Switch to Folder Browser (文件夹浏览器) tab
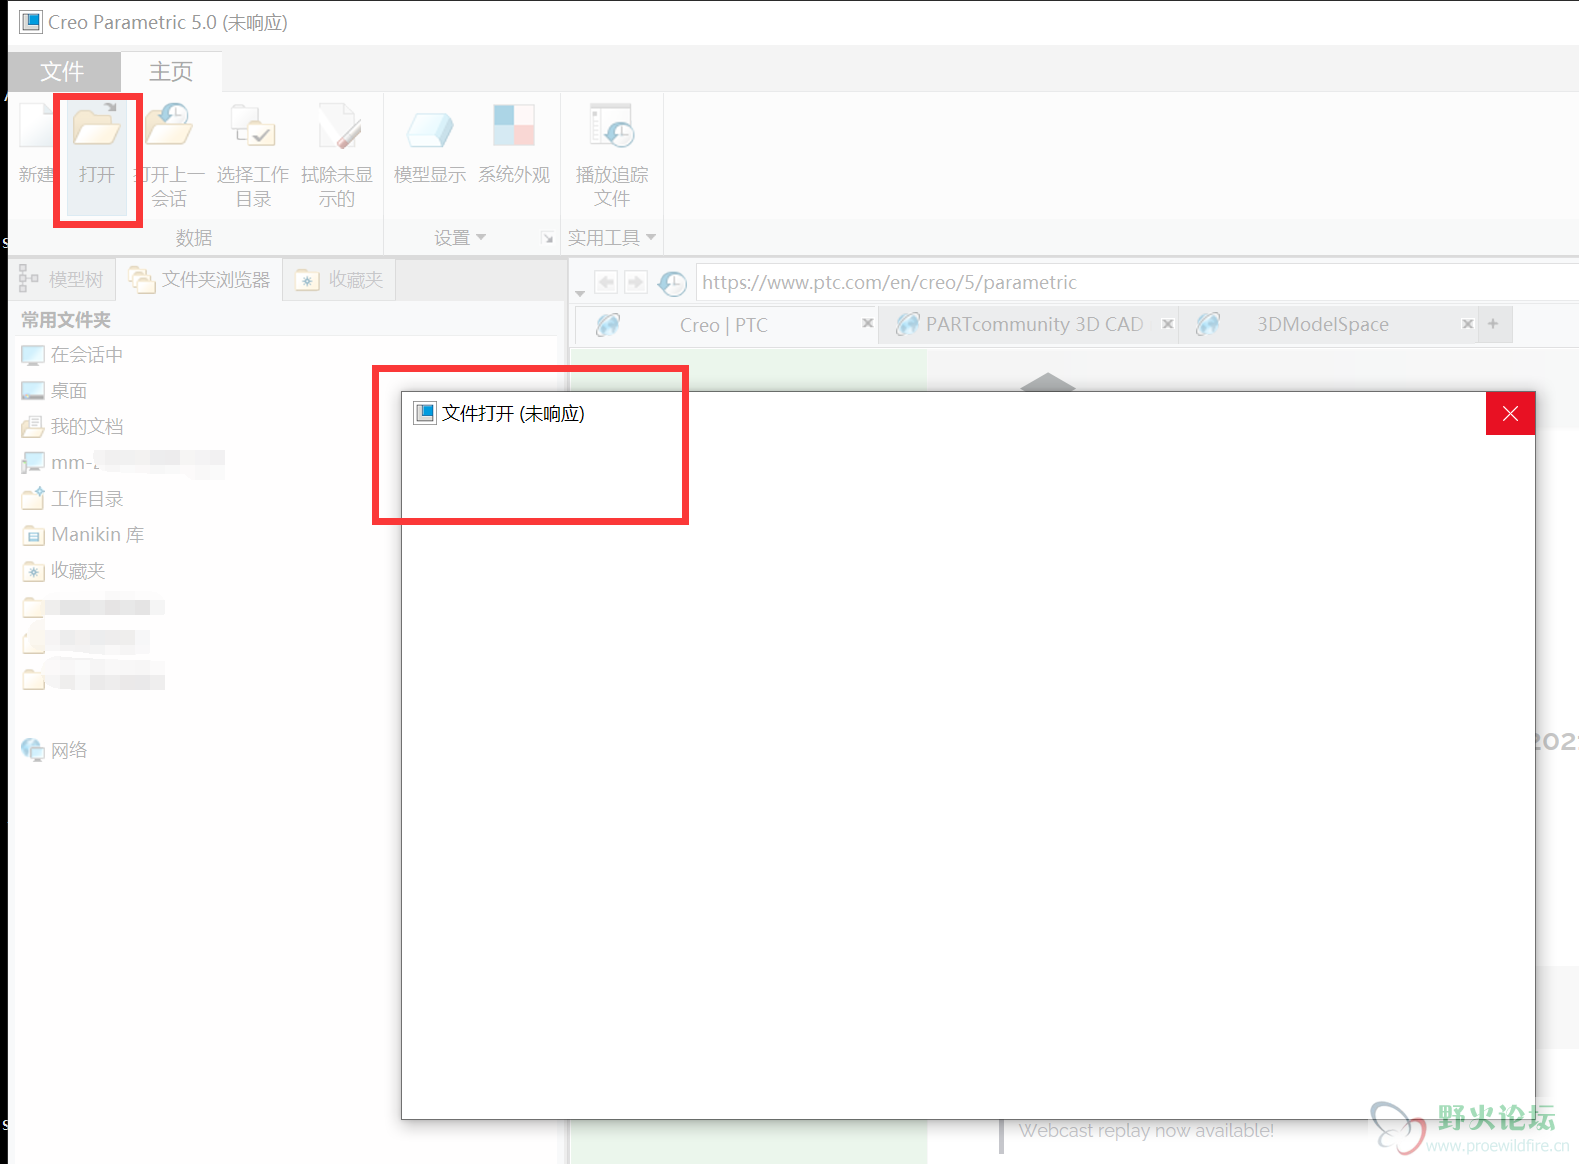This screenshot has height=1164, width=1579. 200,280
